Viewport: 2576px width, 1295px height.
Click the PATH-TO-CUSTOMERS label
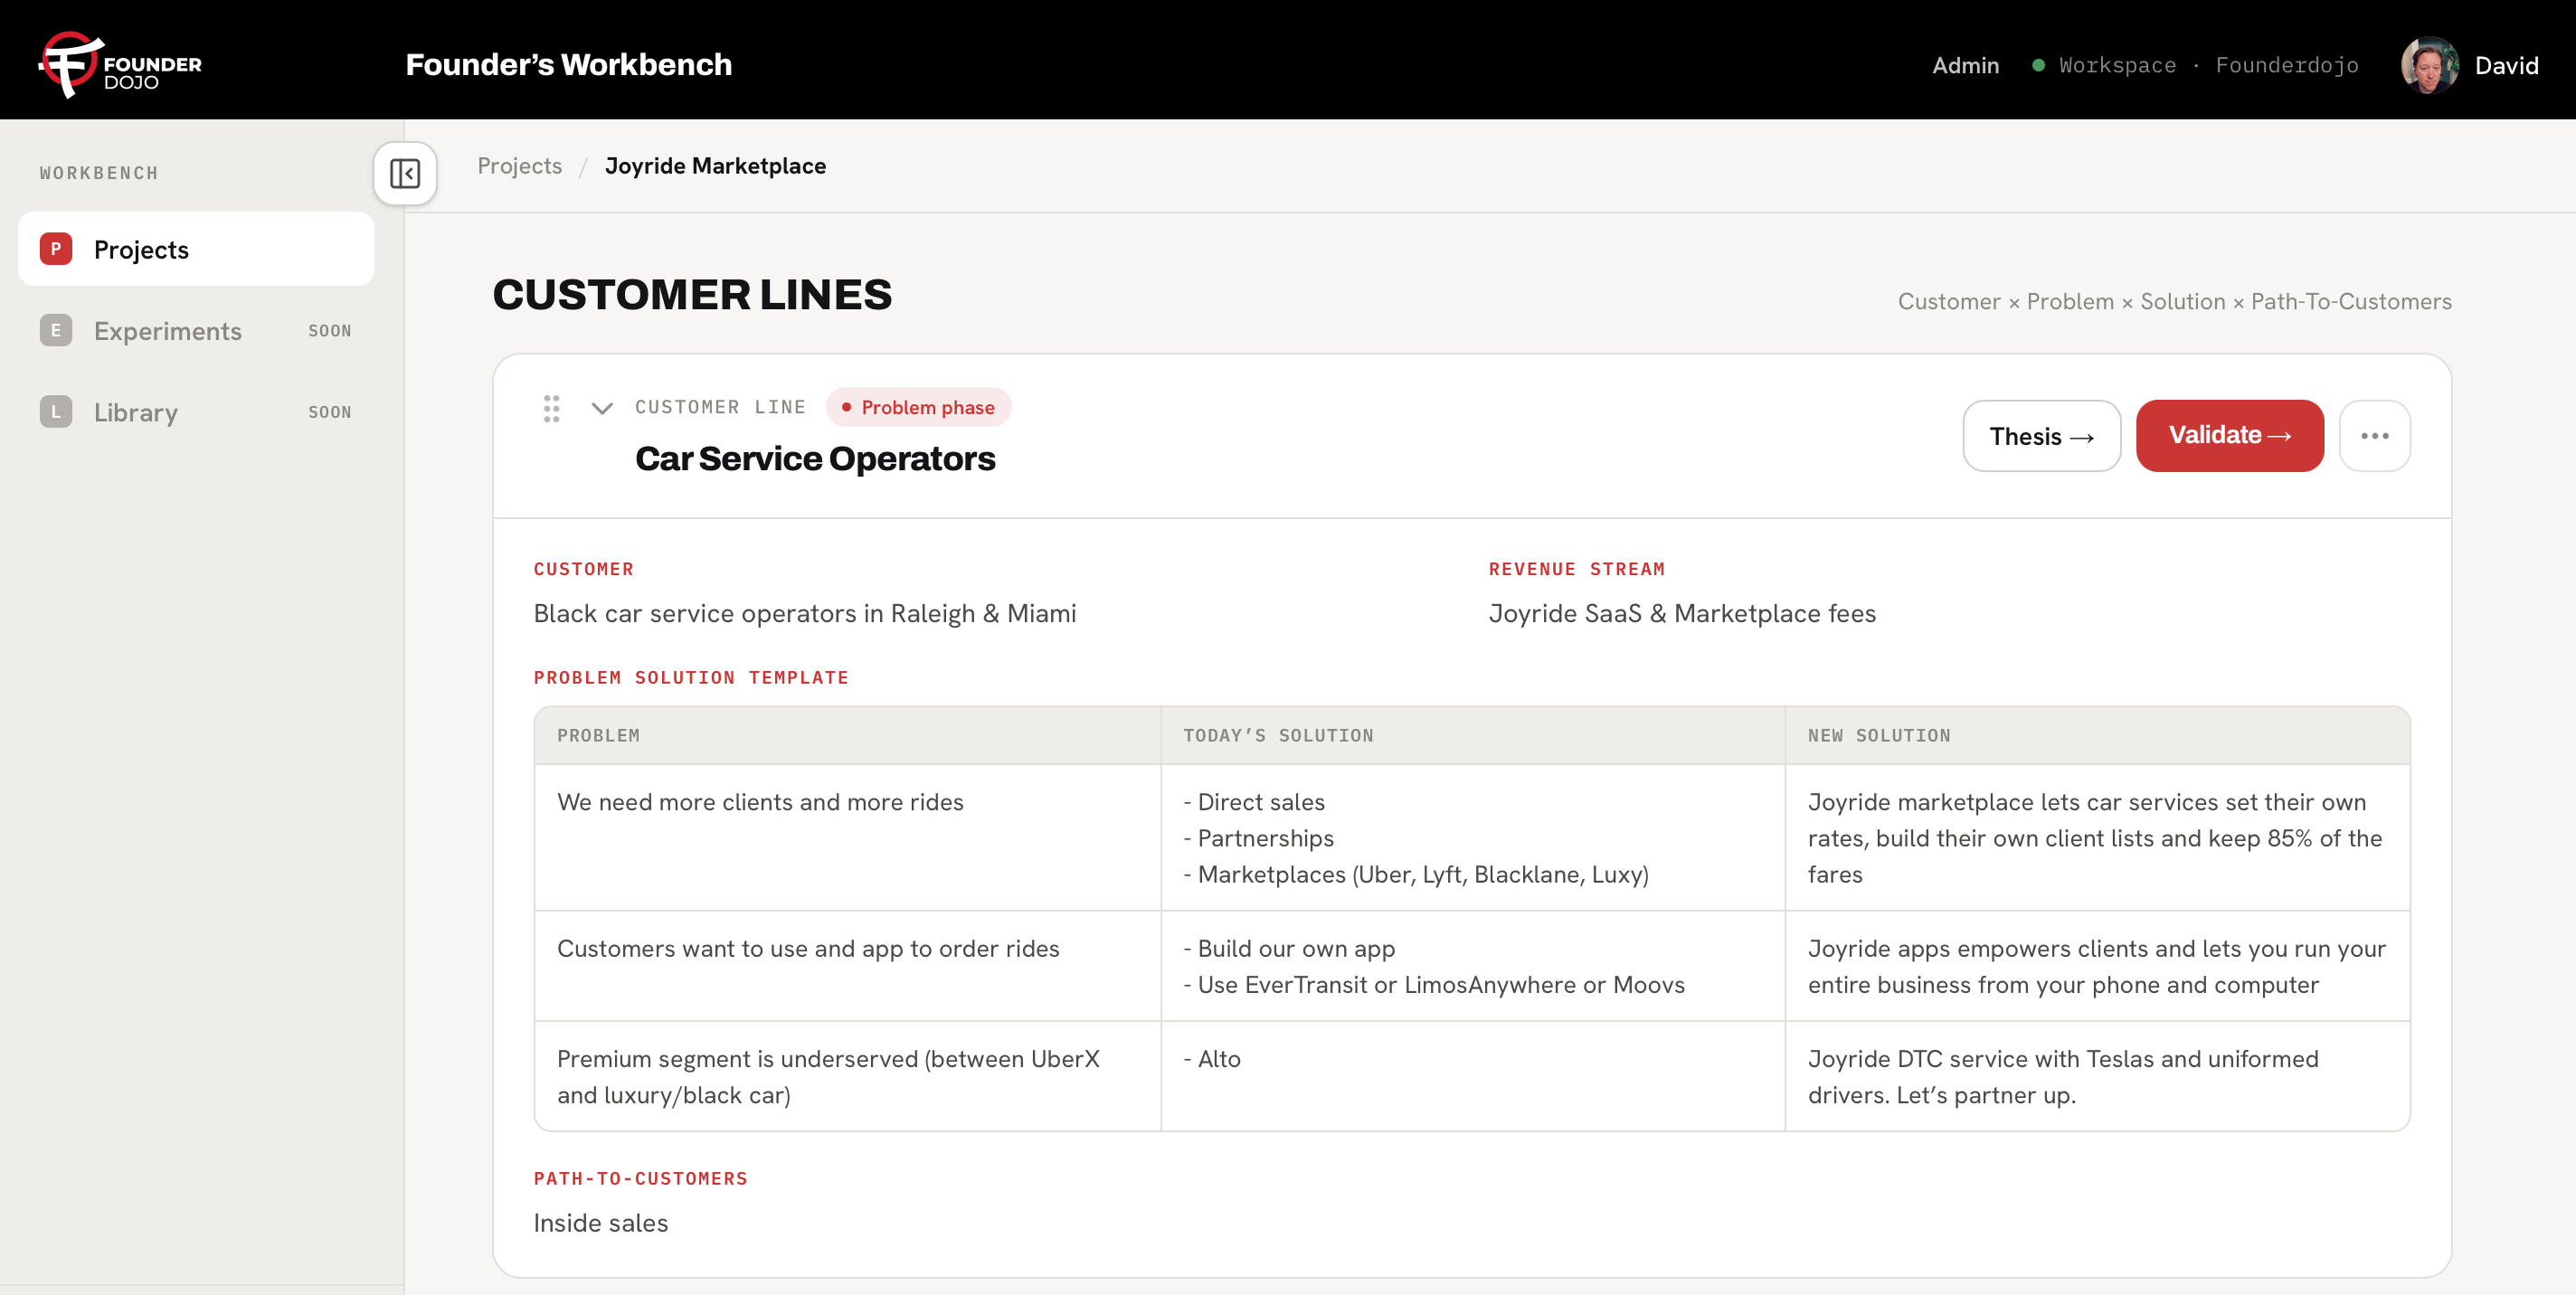tap(640, 1179)
